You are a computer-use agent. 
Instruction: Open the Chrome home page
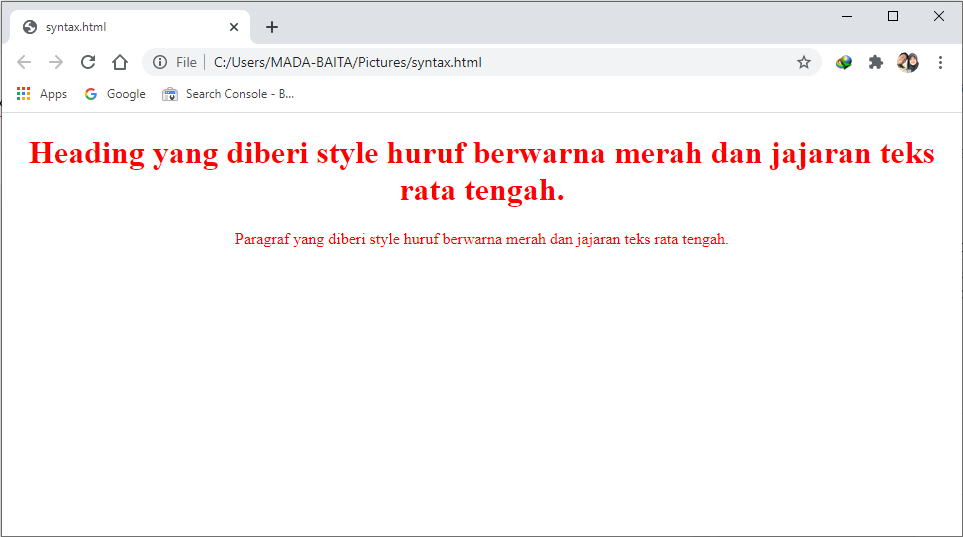(120, 62)
